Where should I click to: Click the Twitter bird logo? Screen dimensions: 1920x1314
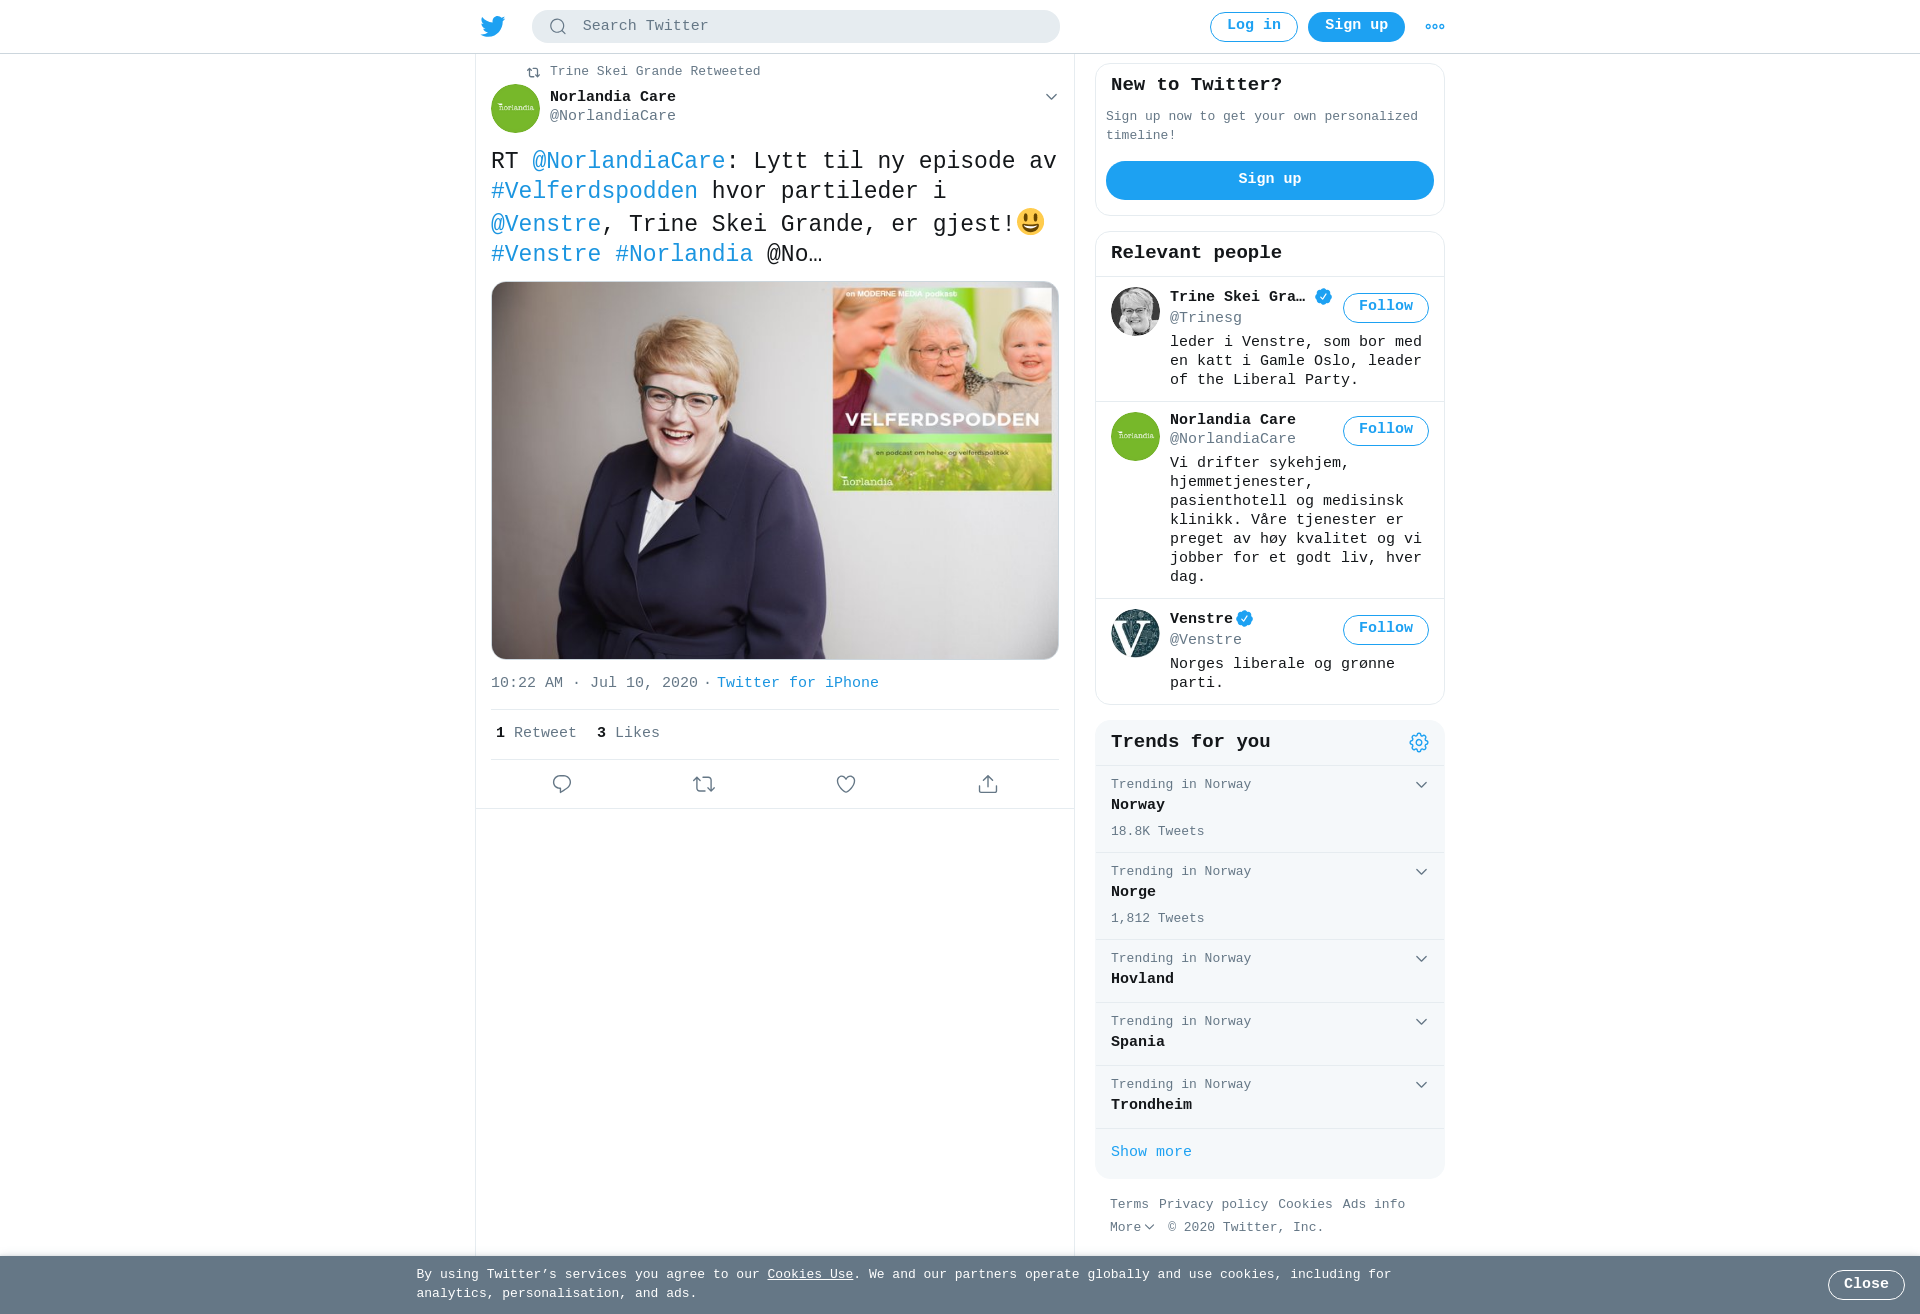coord(492,26)
